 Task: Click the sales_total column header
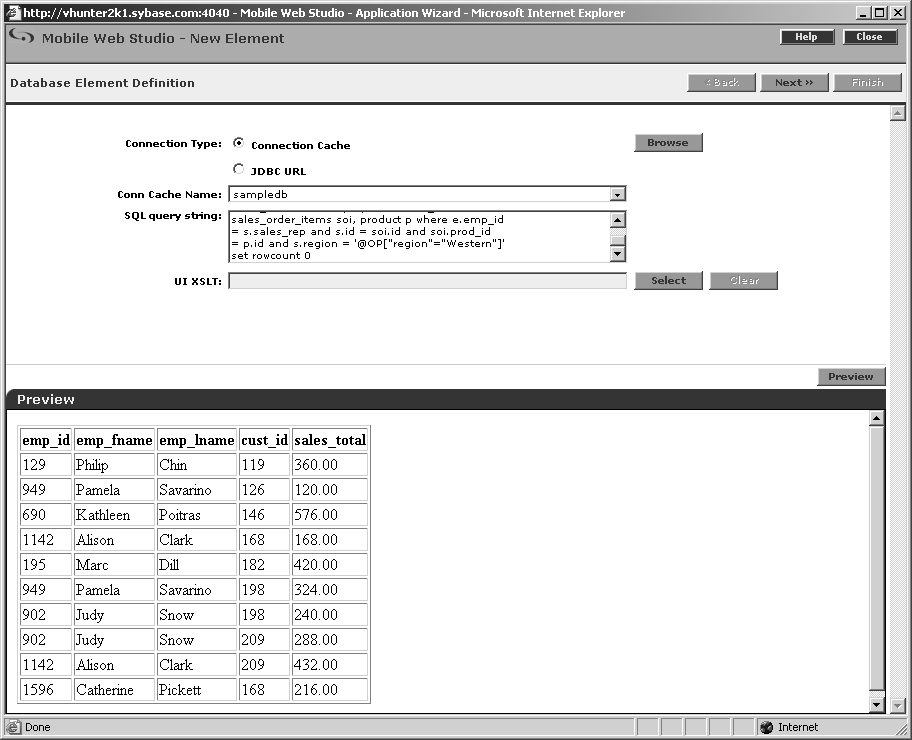pos(330,440)
